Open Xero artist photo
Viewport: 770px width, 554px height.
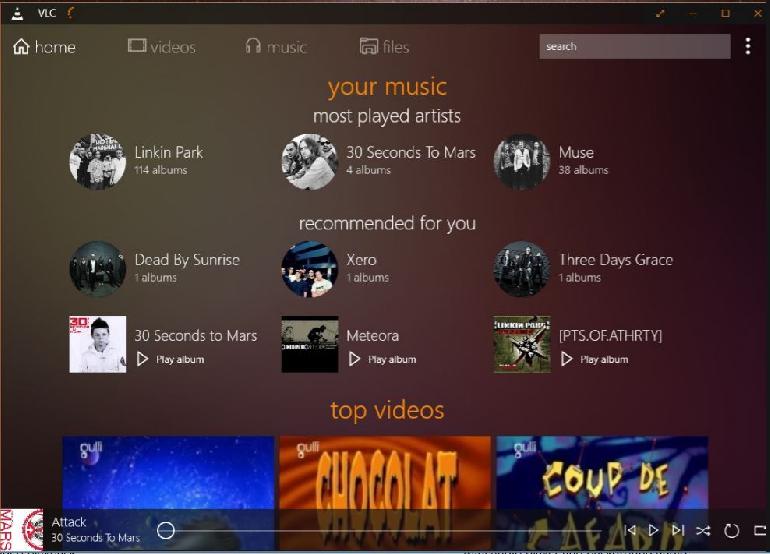[310, 269]
